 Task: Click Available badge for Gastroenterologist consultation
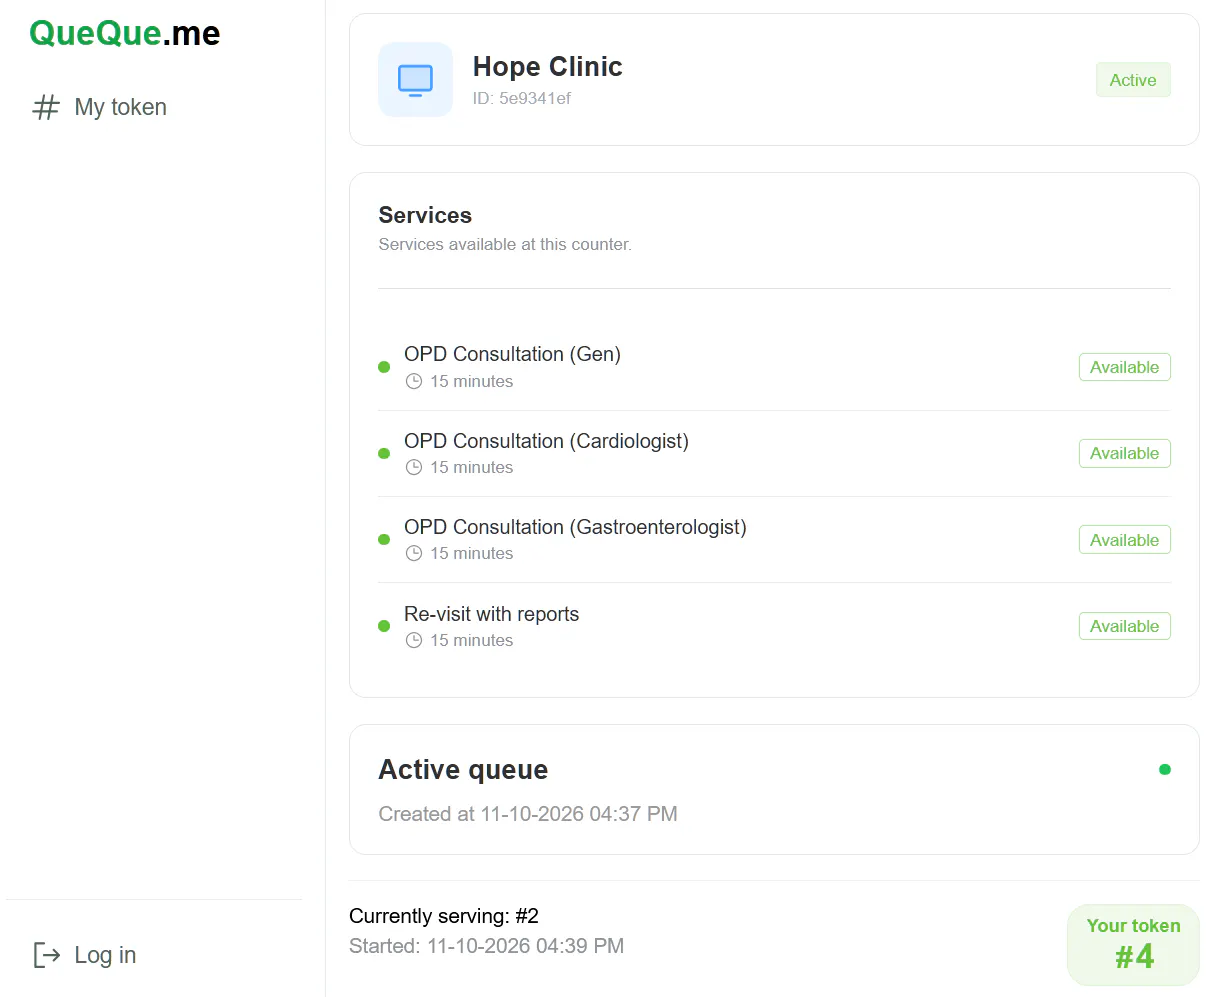tap(1124, 540)
